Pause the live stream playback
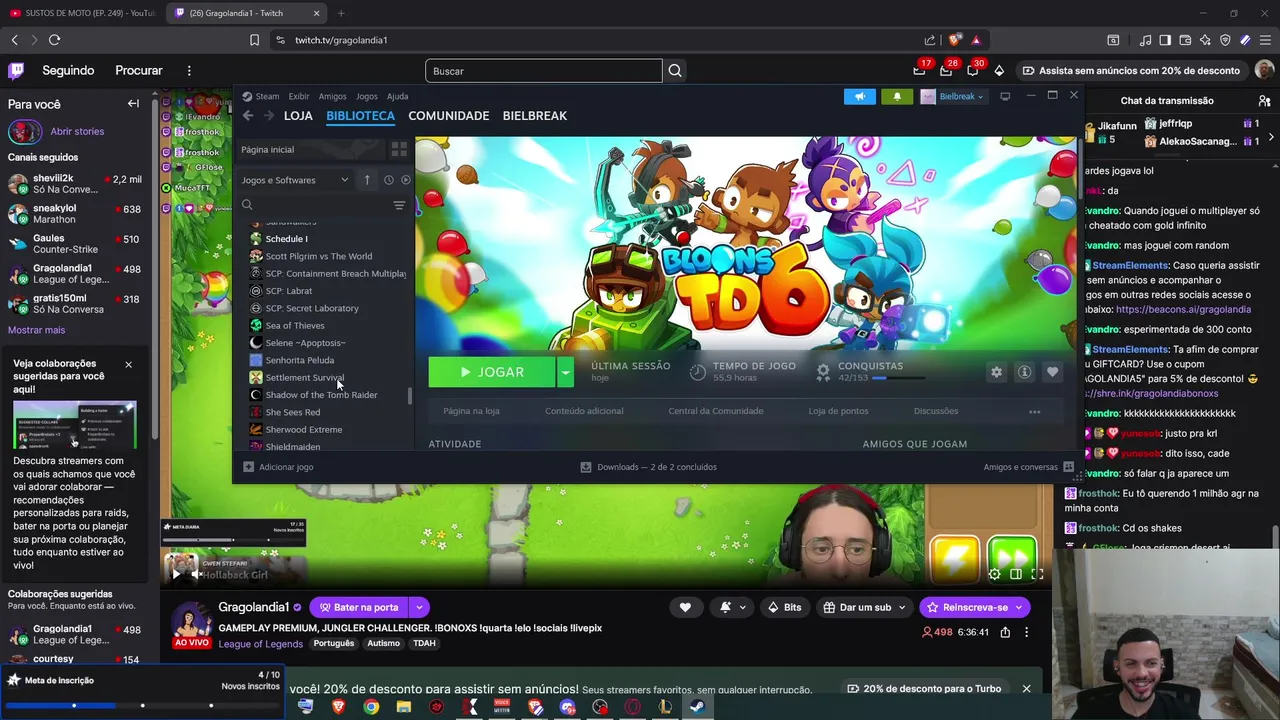This screenshot has width=1280, height=720. [177, 574]
